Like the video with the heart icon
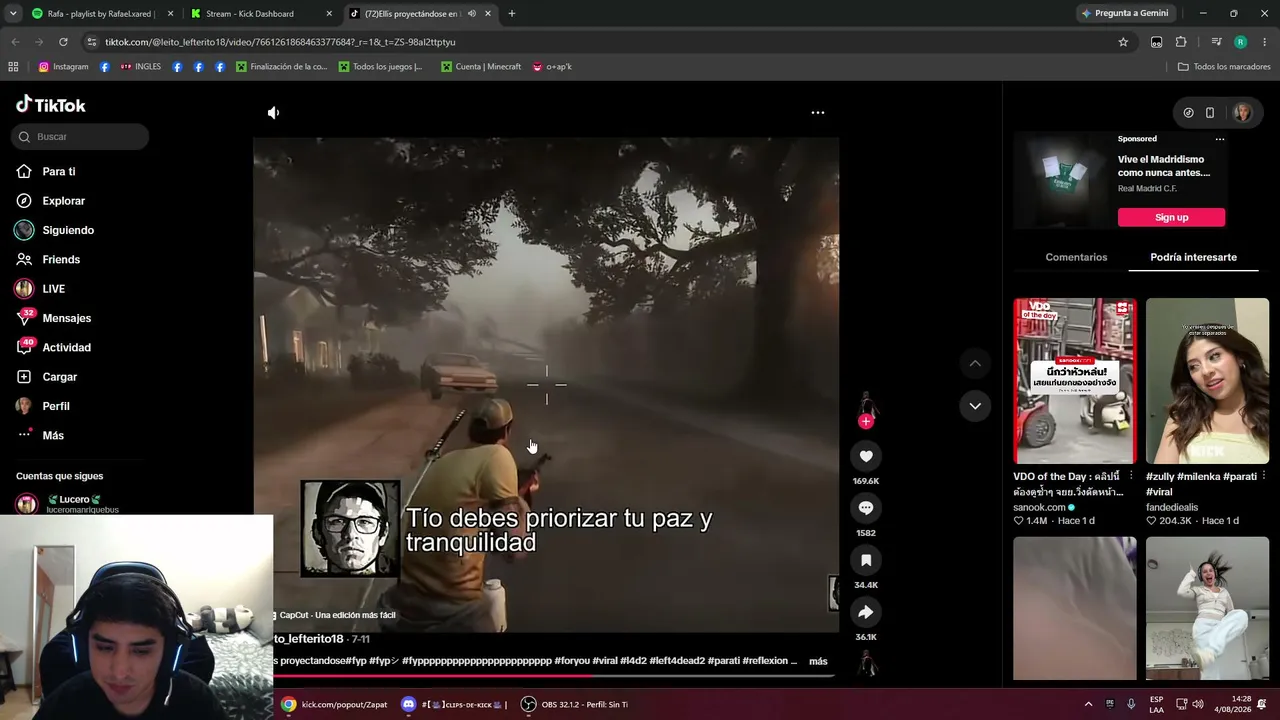The height and width of the screenshot is (720, 1280). [866, 456]
